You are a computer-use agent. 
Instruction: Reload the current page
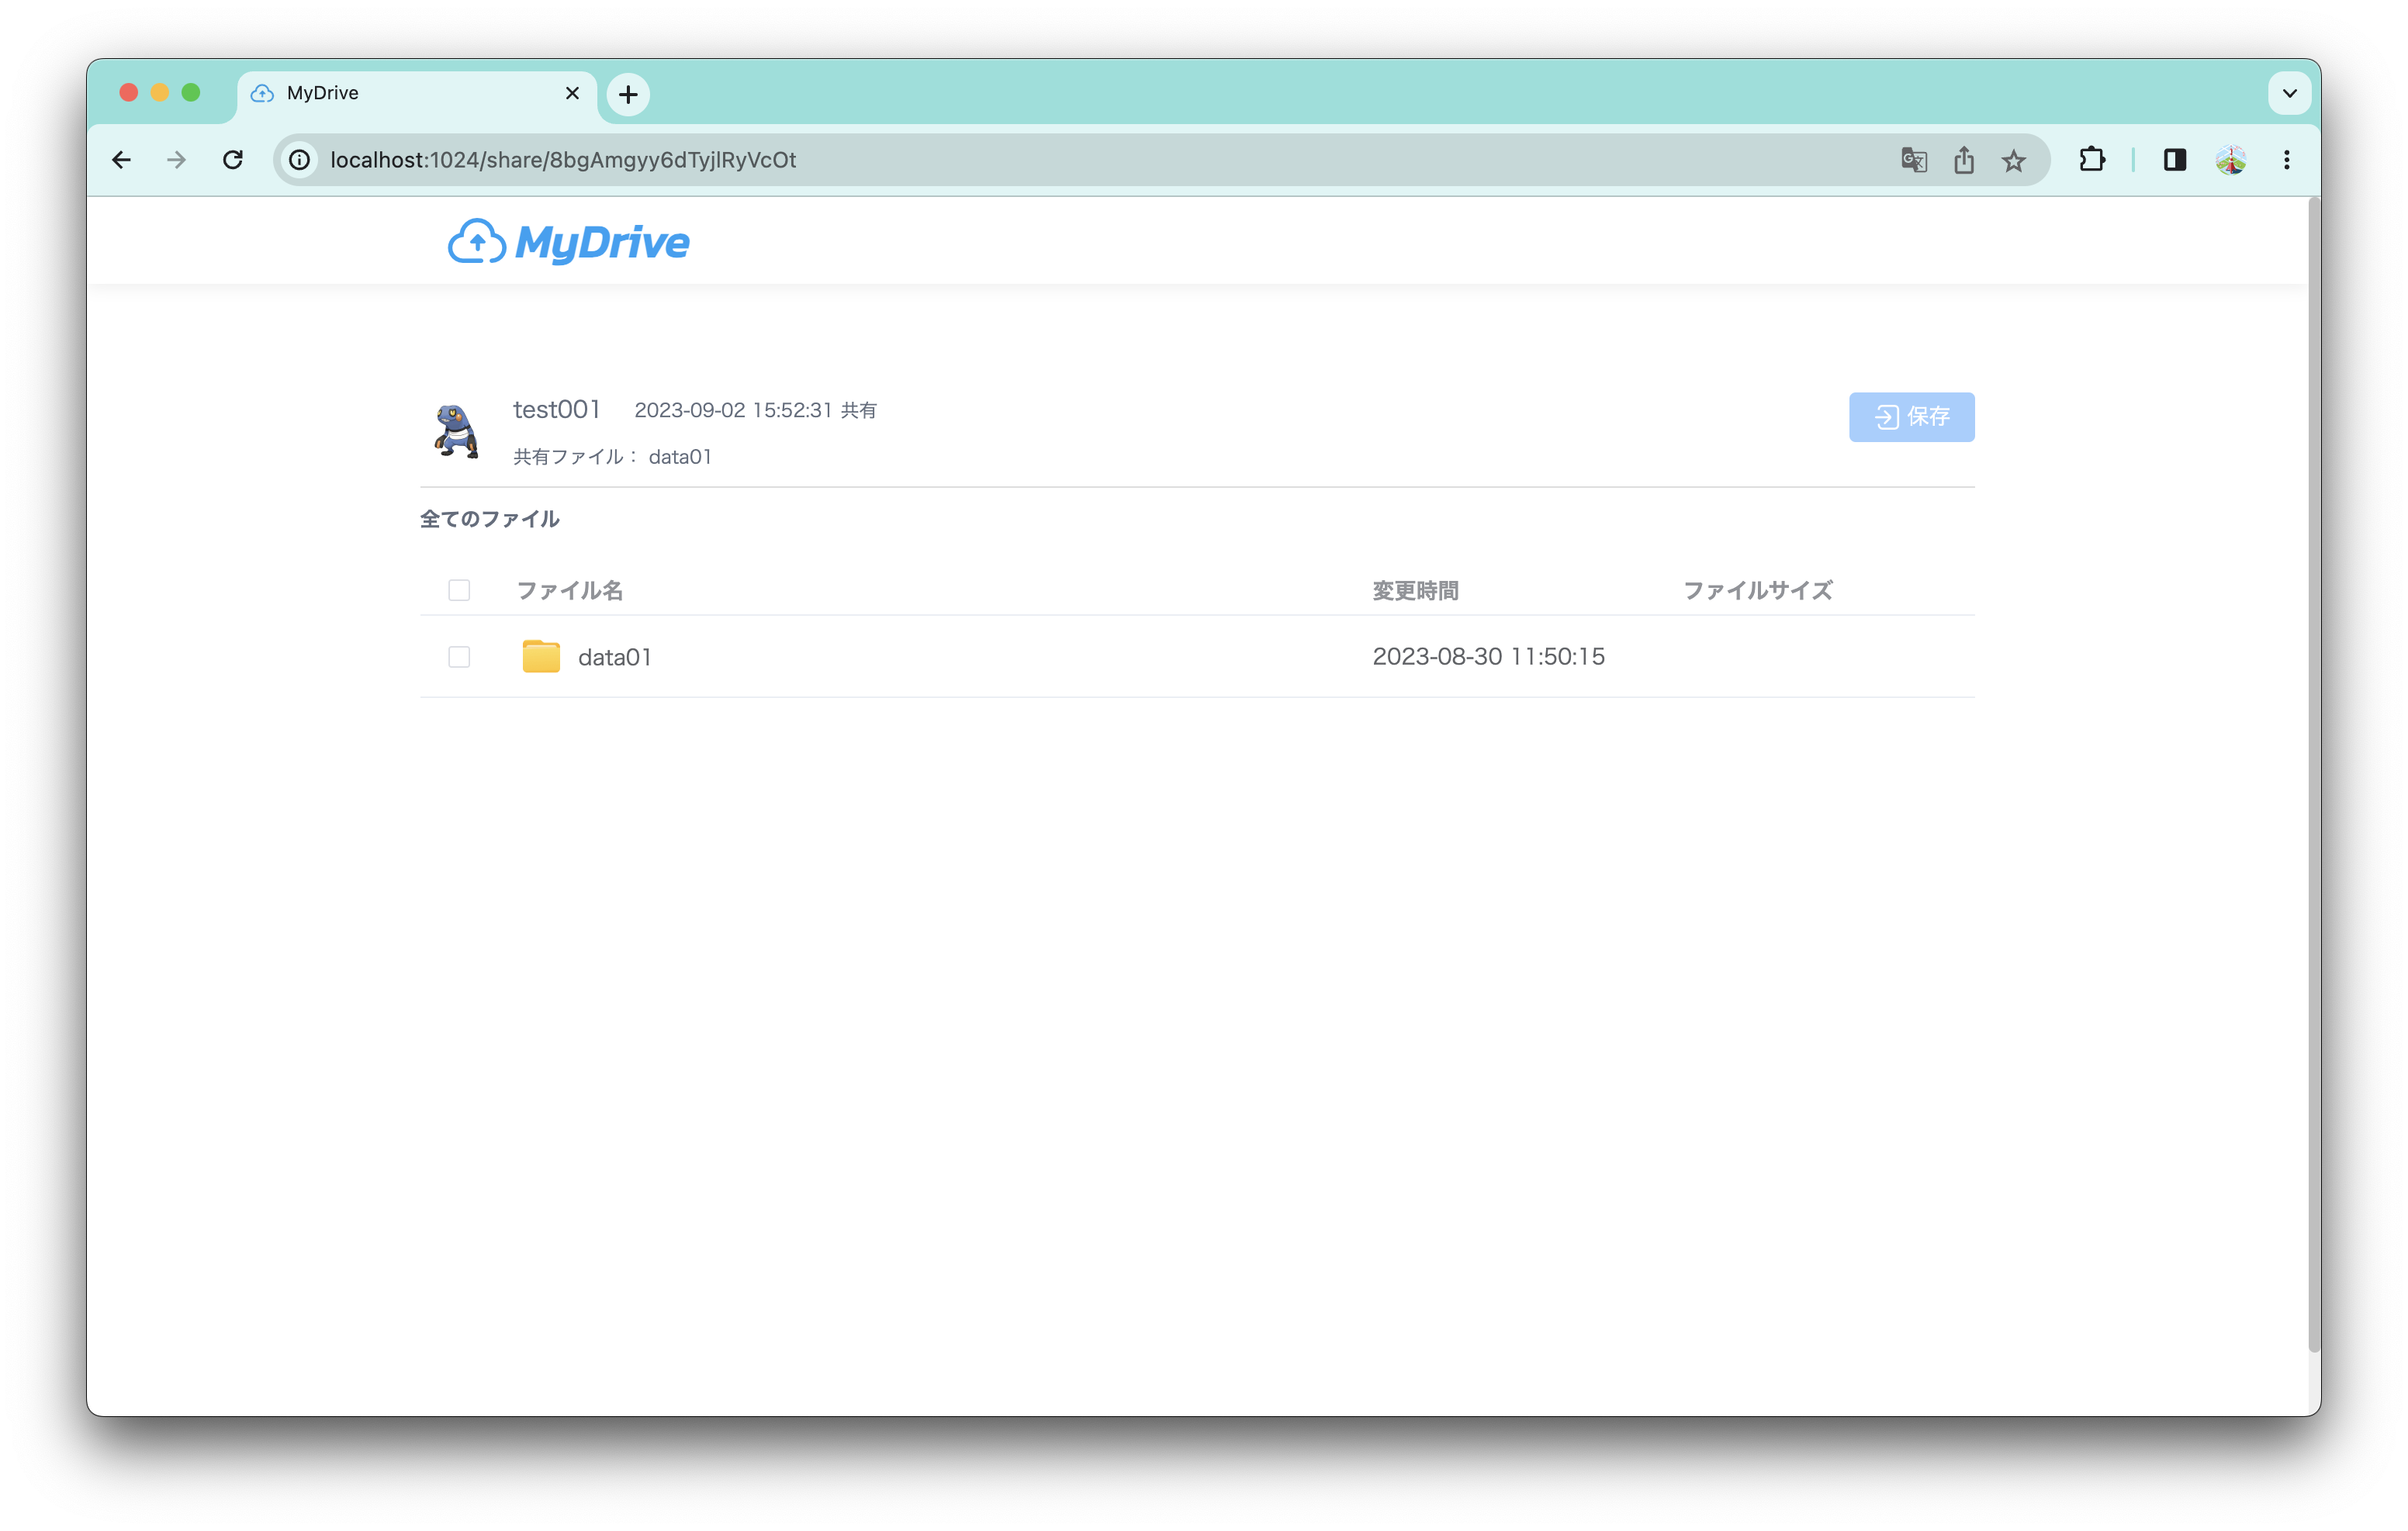(x=233, y=160)
